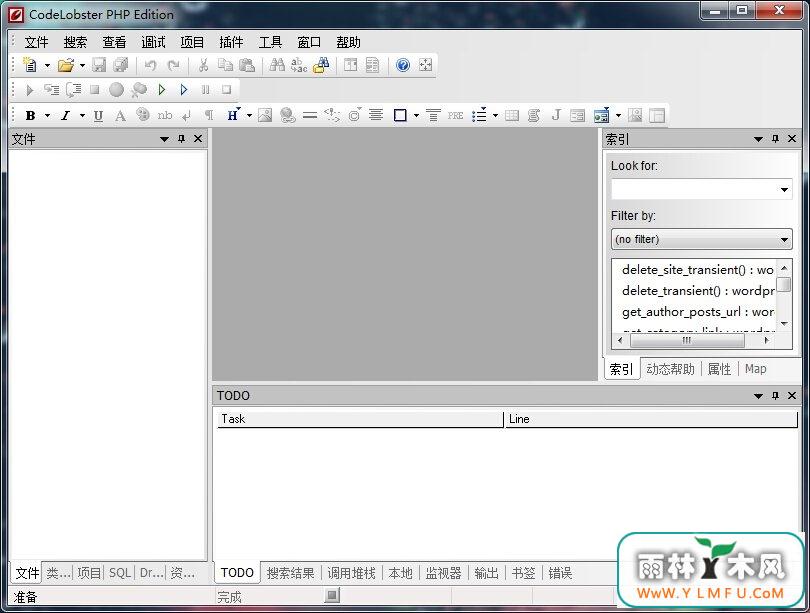Click the Full Screen arrows icon
The height and width of the screenshot is (613, 810).
click(425, 65)
